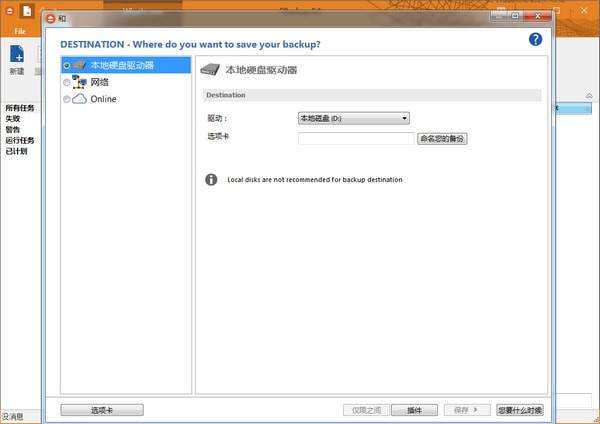Select the Online radio button
Viewport: 600px width, 424px height.
(67, 99)
